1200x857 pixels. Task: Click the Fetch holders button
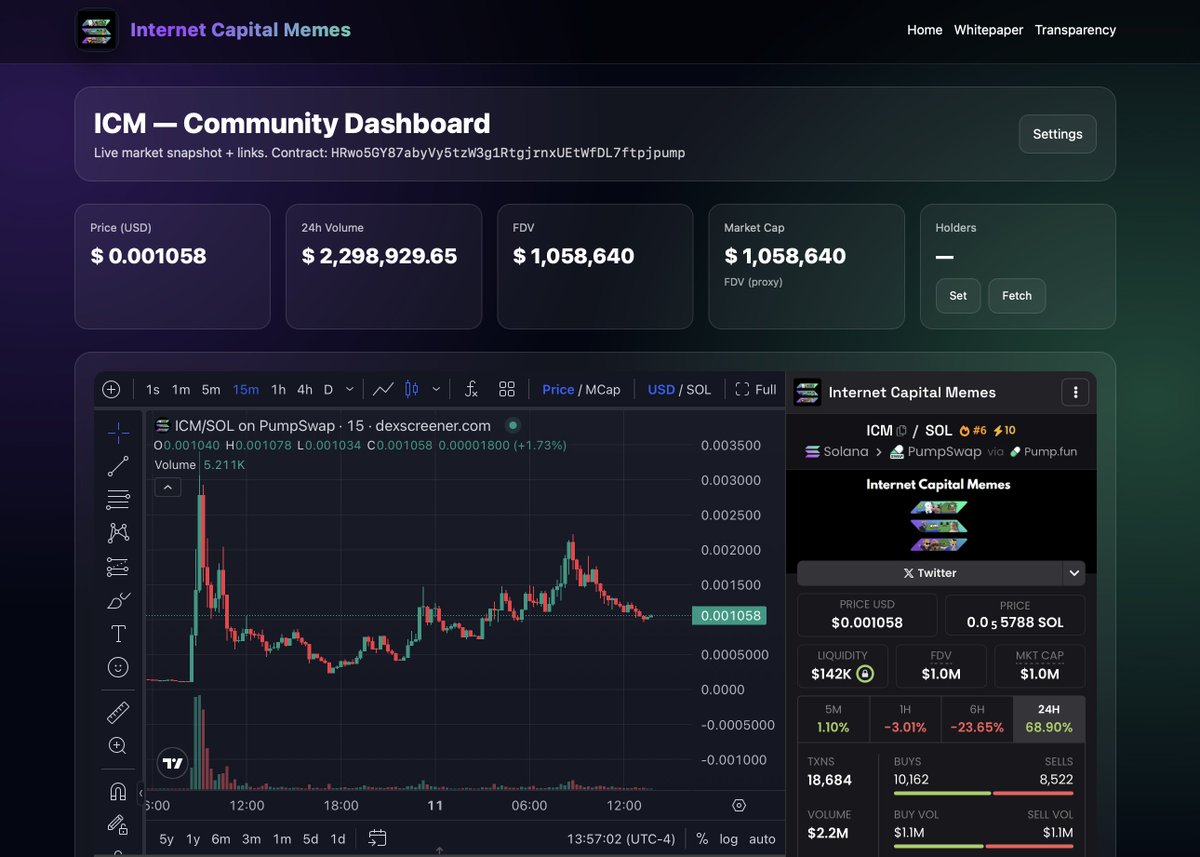tap(1017, 296)
